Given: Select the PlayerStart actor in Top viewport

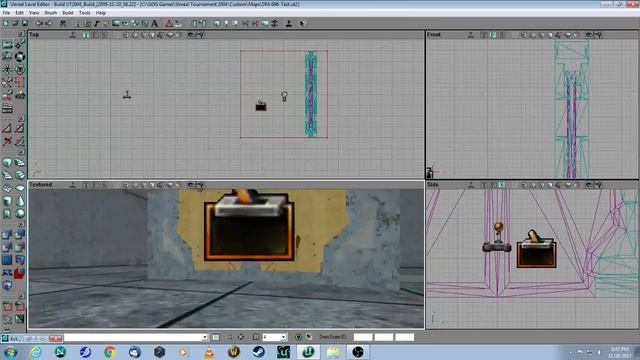Looking at the screenshot, I should point(127,95).
